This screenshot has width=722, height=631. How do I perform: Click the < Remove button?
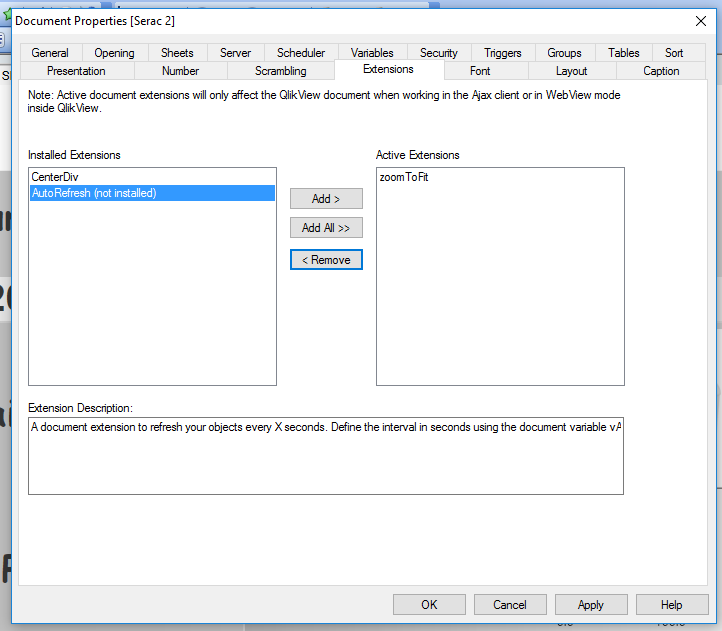coord(326,260)
